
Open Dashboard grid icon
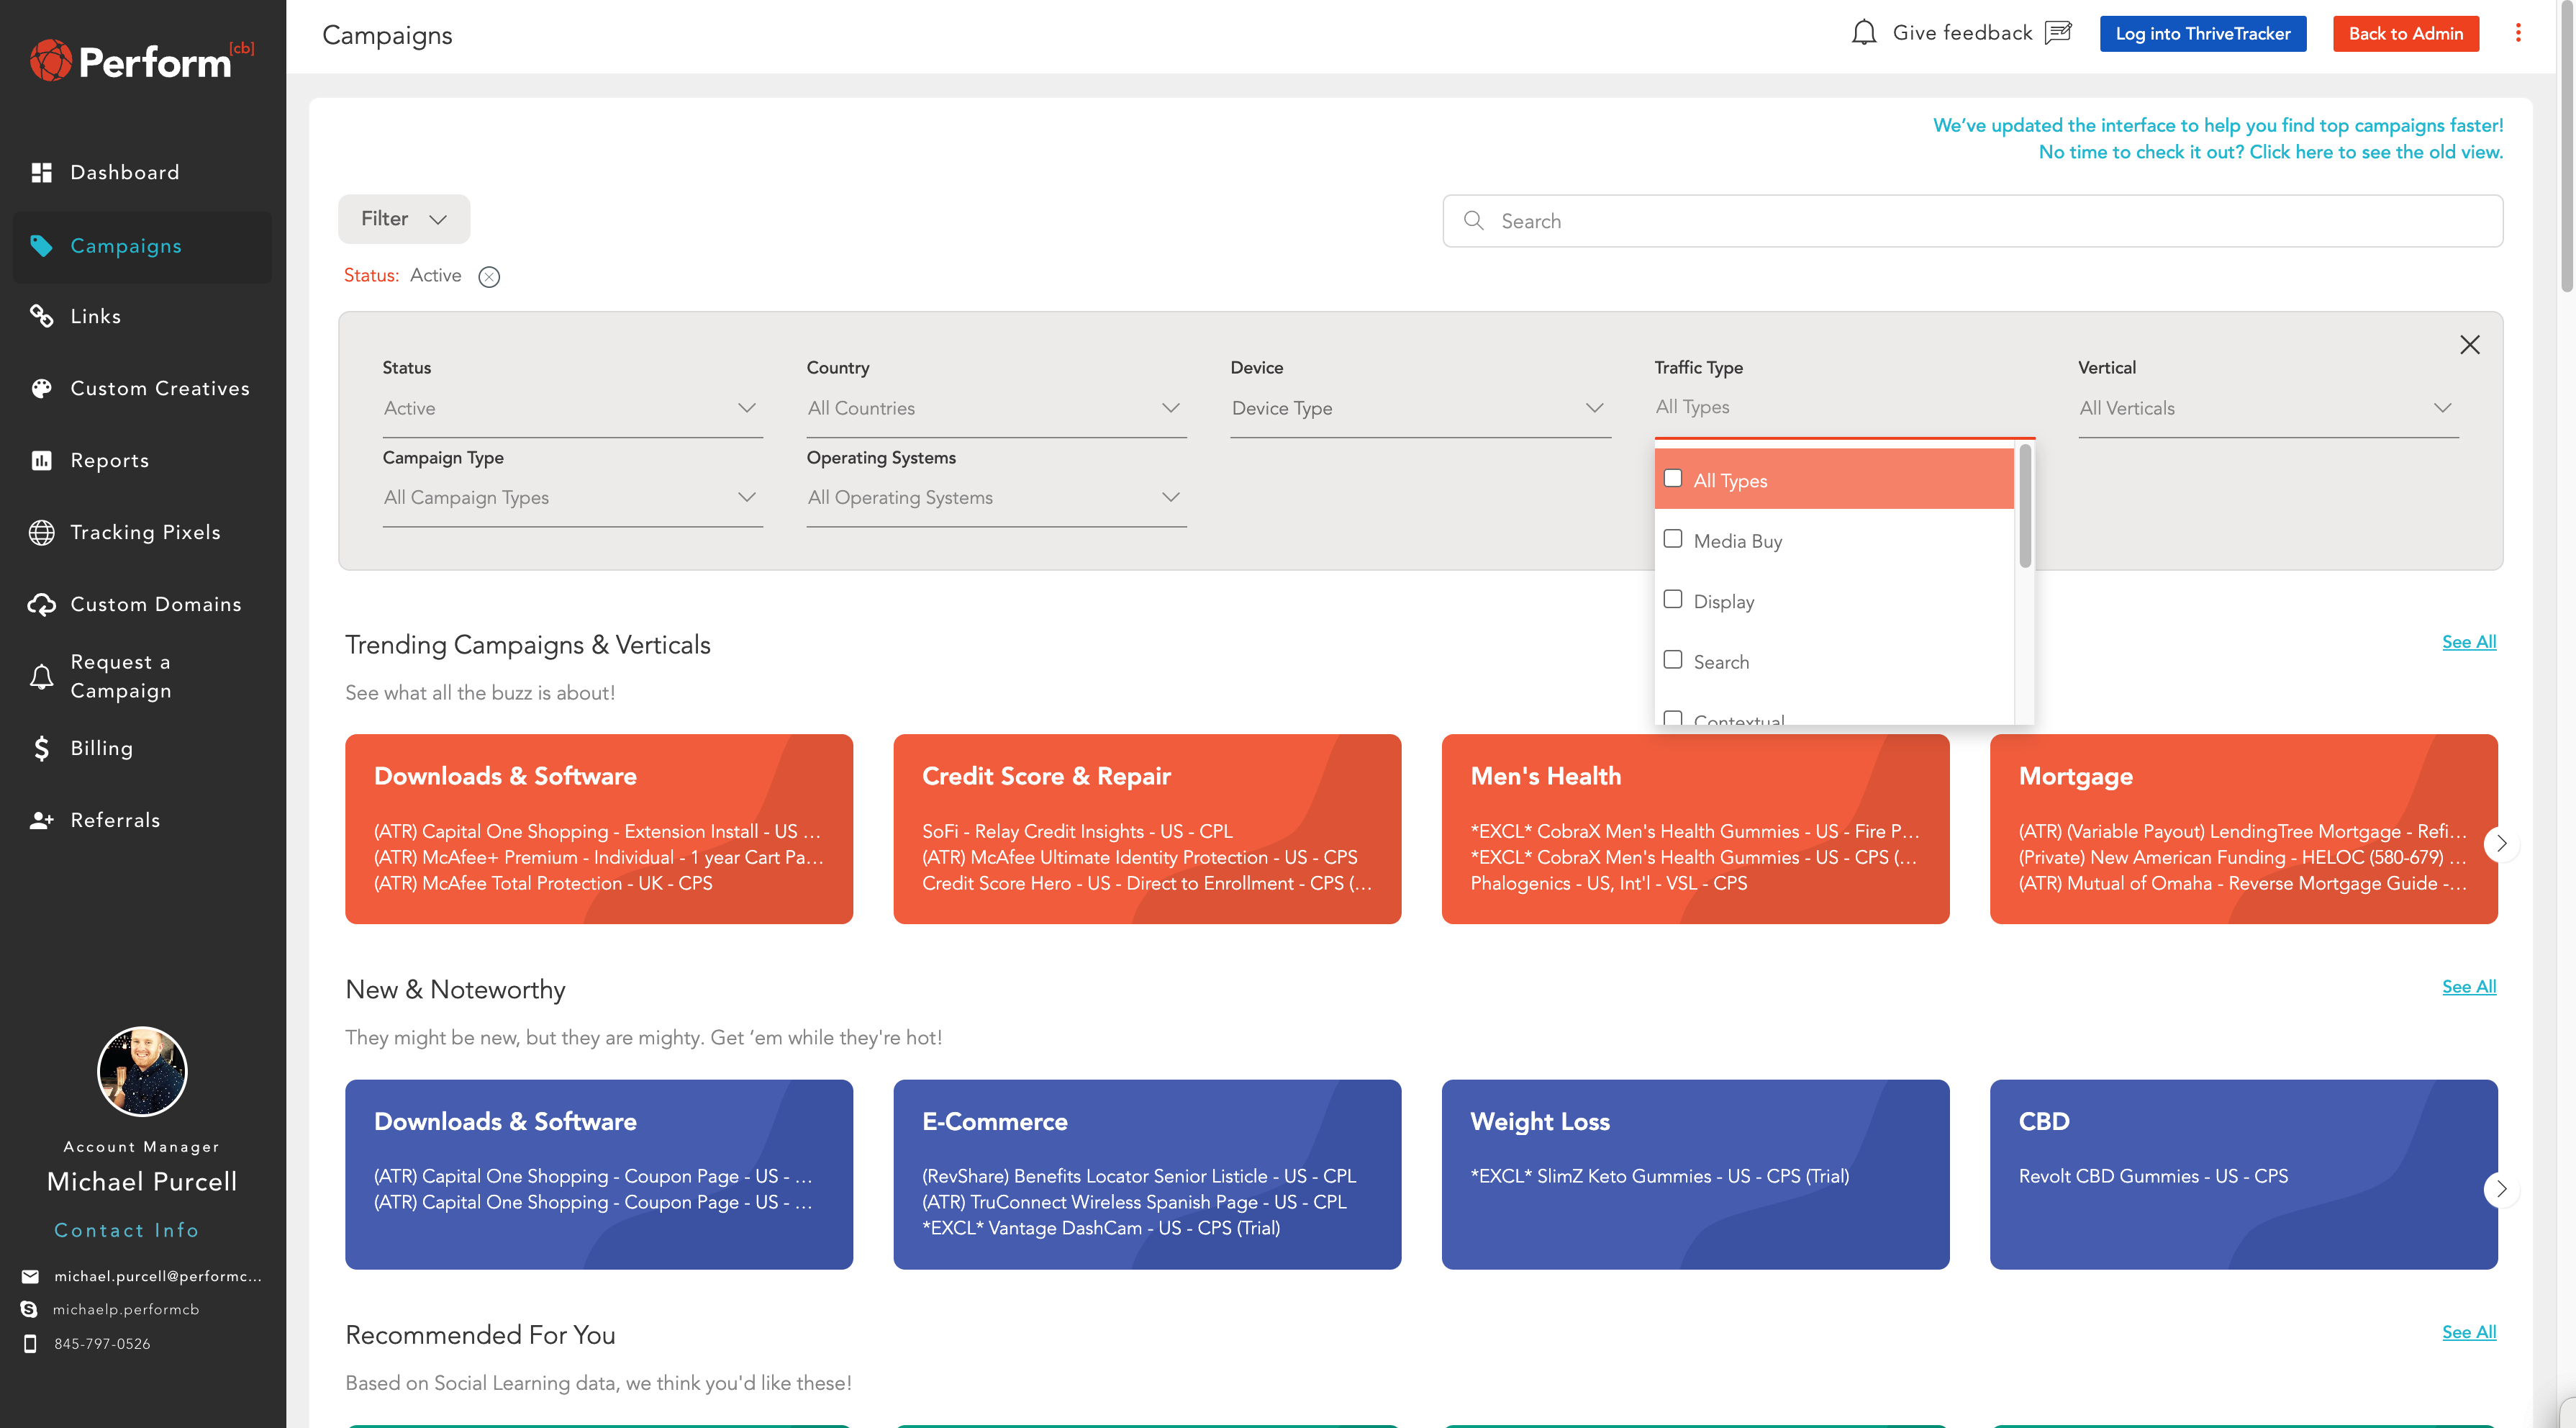tap(41, 173)
